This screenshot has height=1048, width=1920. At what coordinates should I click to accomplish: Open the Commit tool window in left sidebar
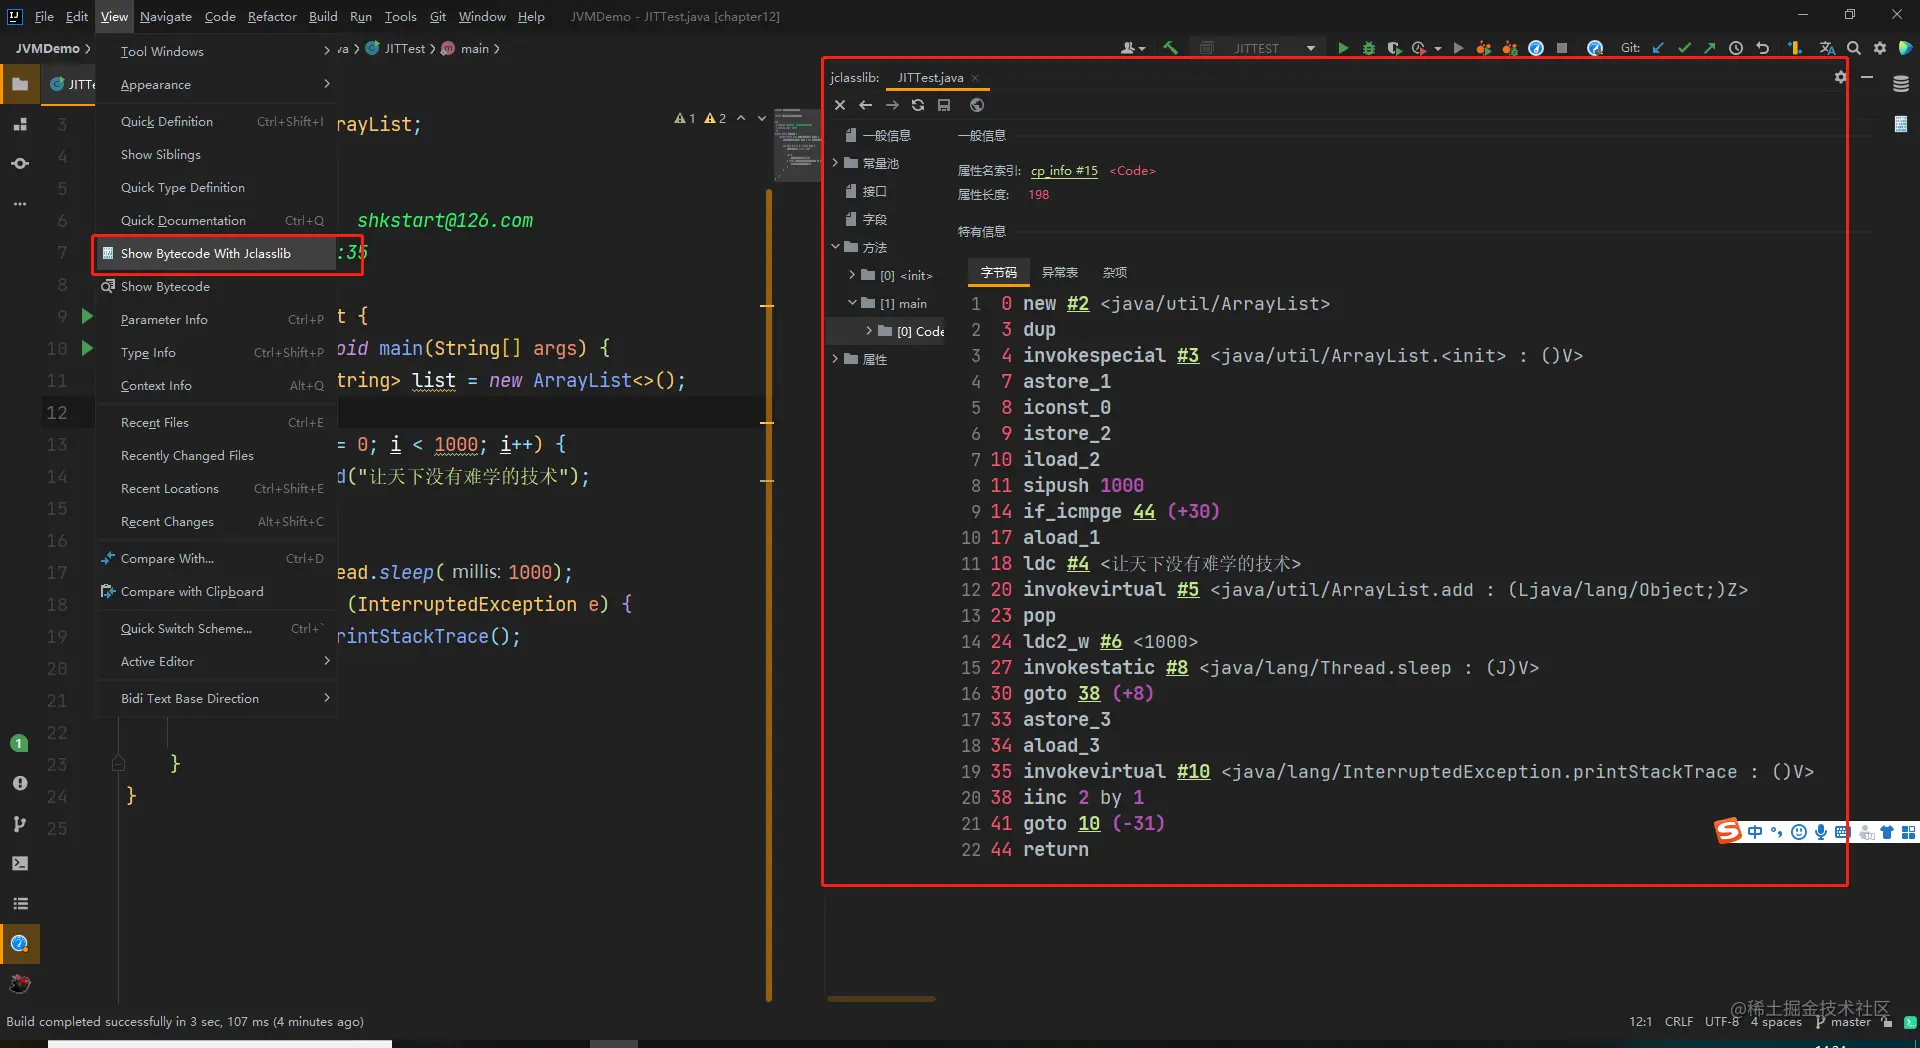click(20, 163)
